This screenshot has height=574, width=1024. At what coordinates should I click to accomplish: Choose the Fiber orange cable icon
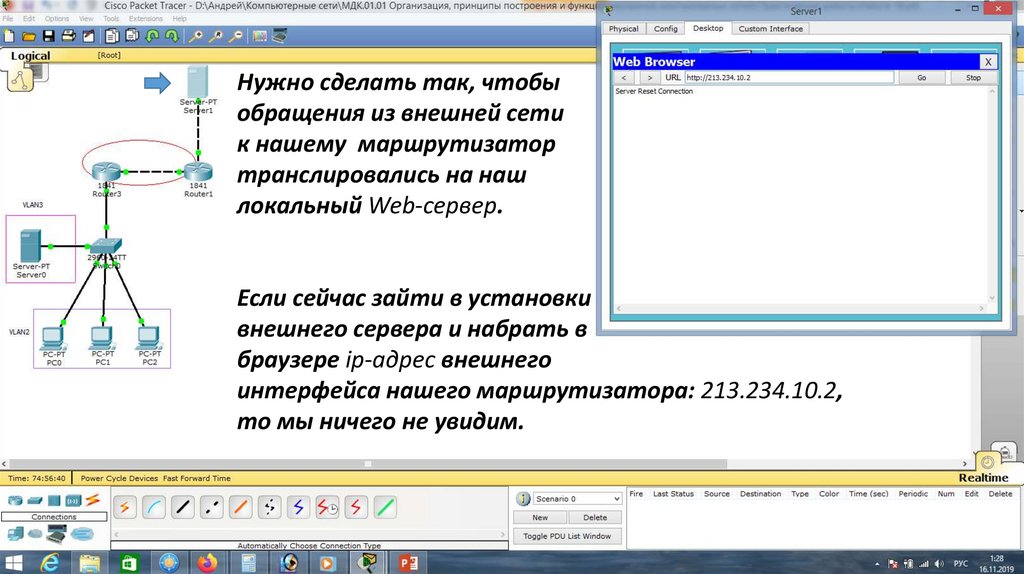[x=240, y=507]
